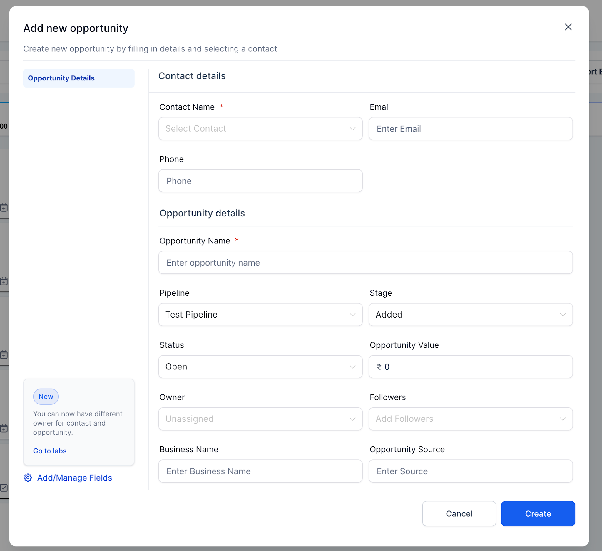Viewport: 602px width, 551px height.
Task: Click the Enter Business Name field
Action: (260, 471)
